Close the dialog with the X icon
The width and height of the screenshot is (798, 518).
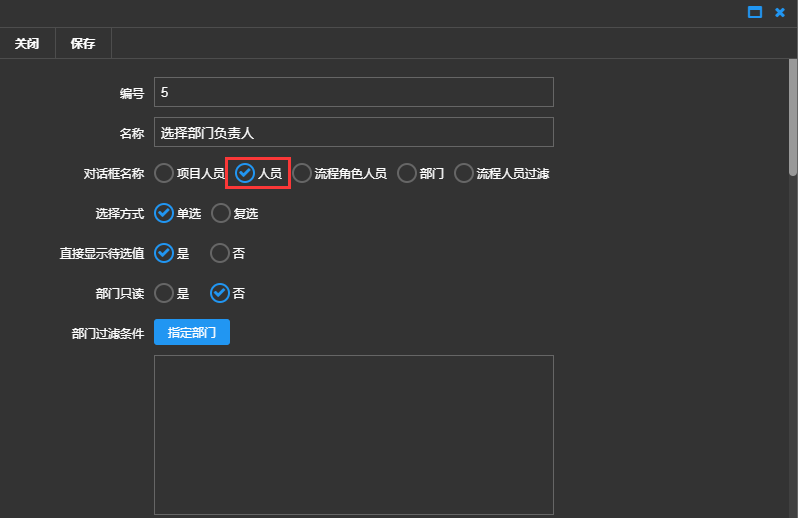pyautogui.click(x=780, y=12)
